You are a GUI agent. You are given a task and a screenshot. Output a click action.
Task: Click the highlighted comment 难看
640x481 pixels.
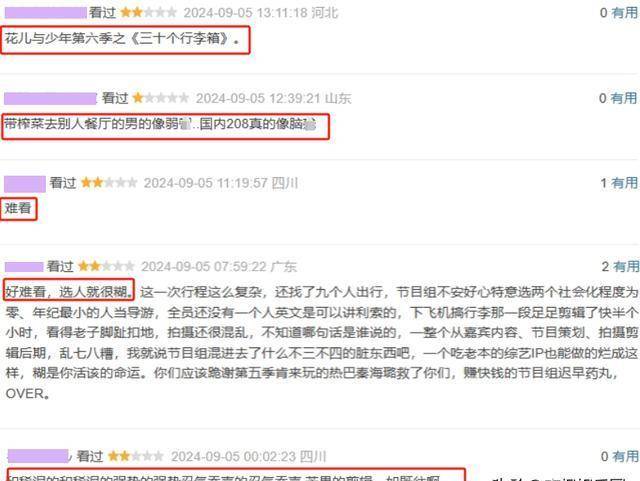[x=18, y=208]
